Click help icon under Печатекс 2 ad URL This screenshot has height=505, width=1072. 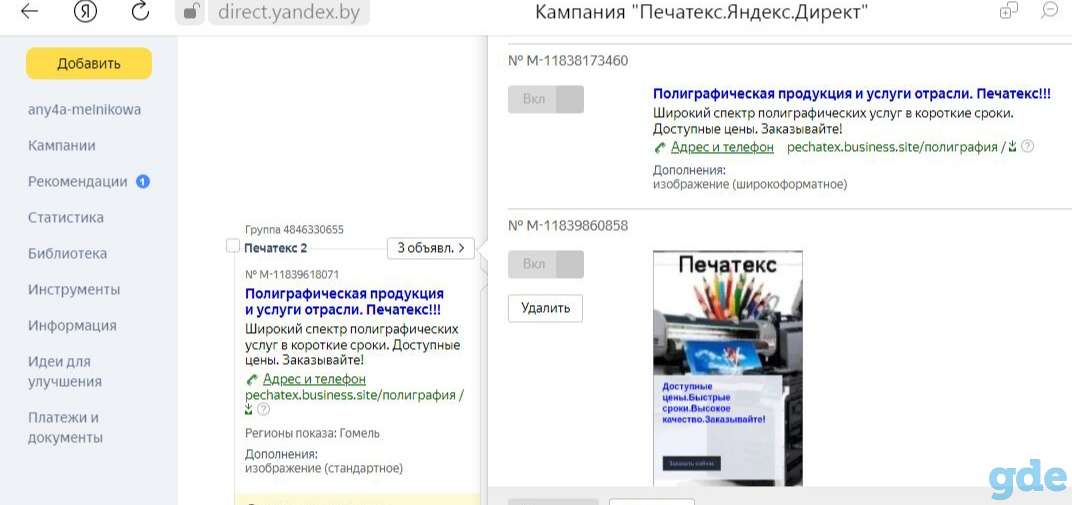(x=264, y=409)
